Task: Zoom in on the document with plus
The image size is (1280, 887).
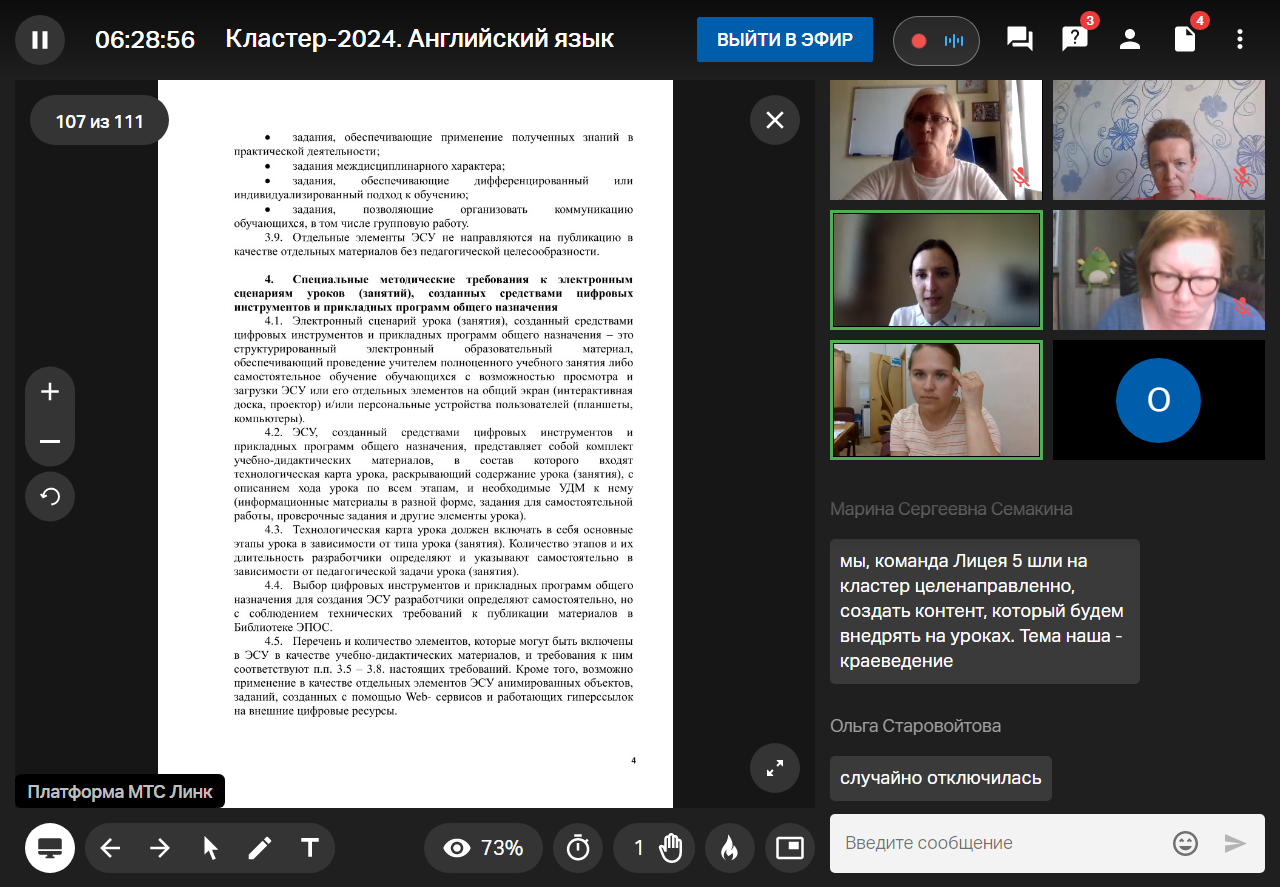Action: coord(50,392)
